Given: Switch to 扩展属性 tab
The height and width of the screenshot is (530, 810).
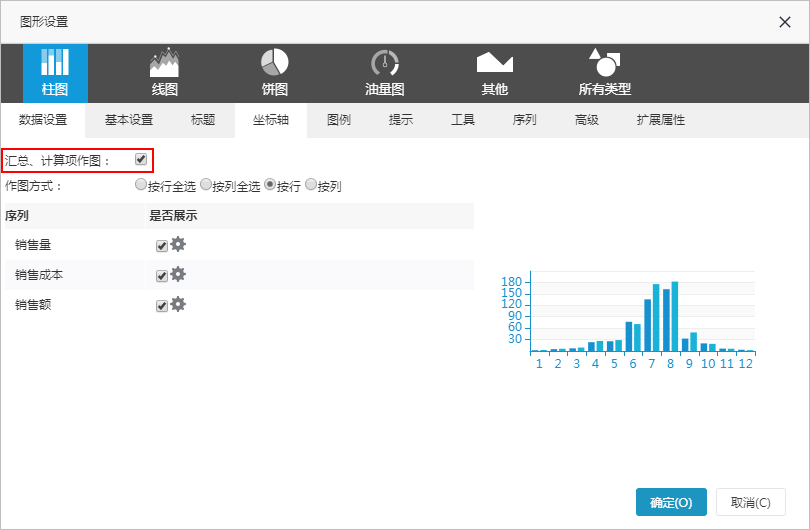Looking at the screenshot, I should [661, 120].
